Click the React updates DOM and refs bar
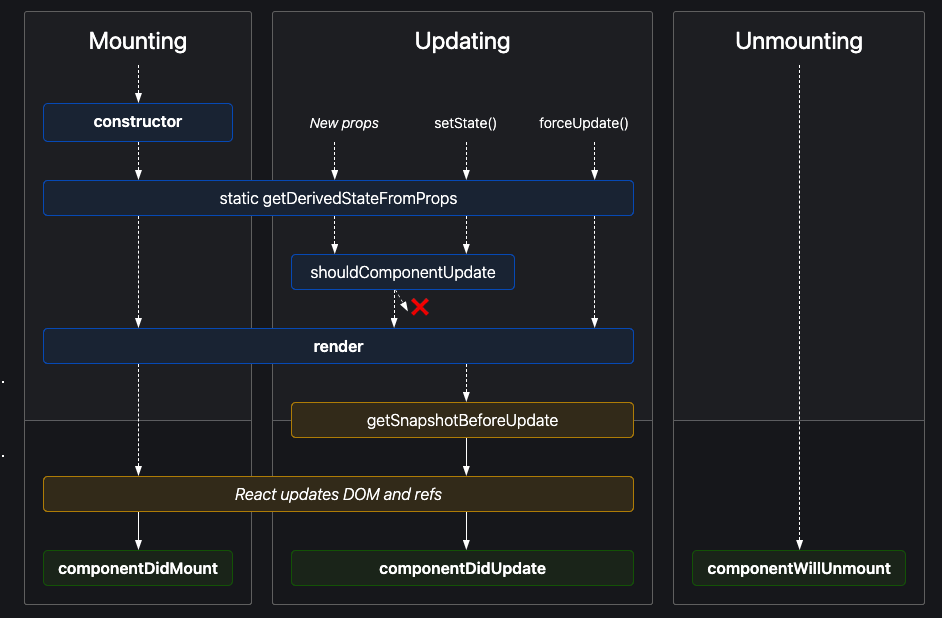The width and height of the screenshot is (942, 618). [338, 494]
